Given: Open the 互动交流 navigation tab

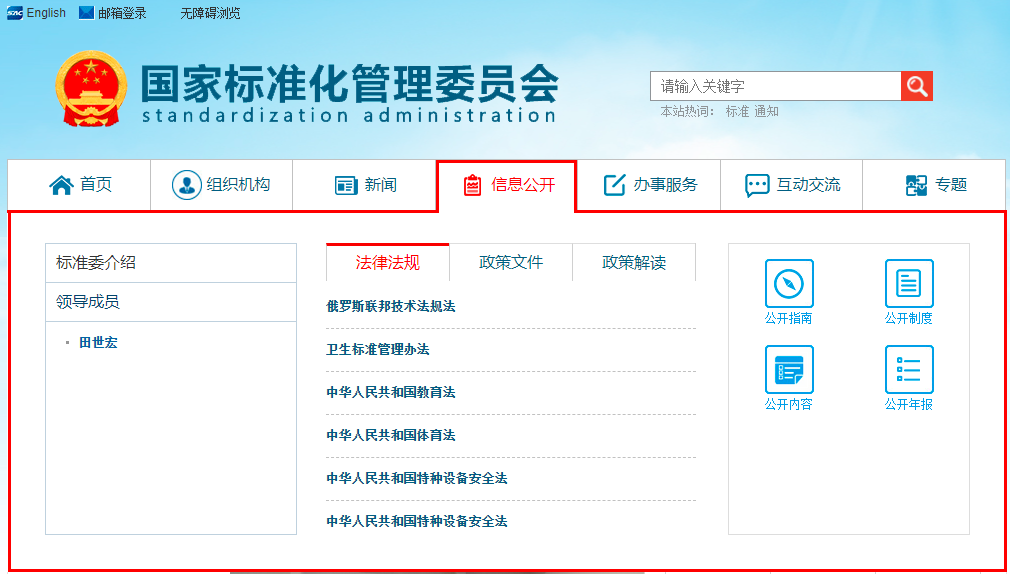Looking at the screenshot, I should (792, 185).
